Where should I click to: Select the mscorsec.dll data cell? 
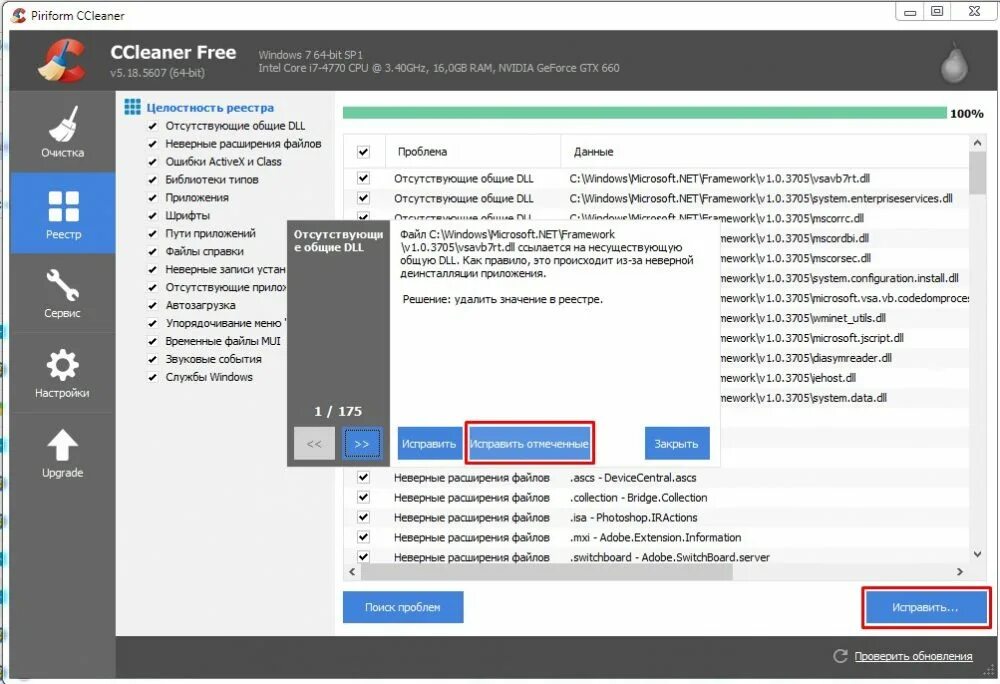[795, 258]
